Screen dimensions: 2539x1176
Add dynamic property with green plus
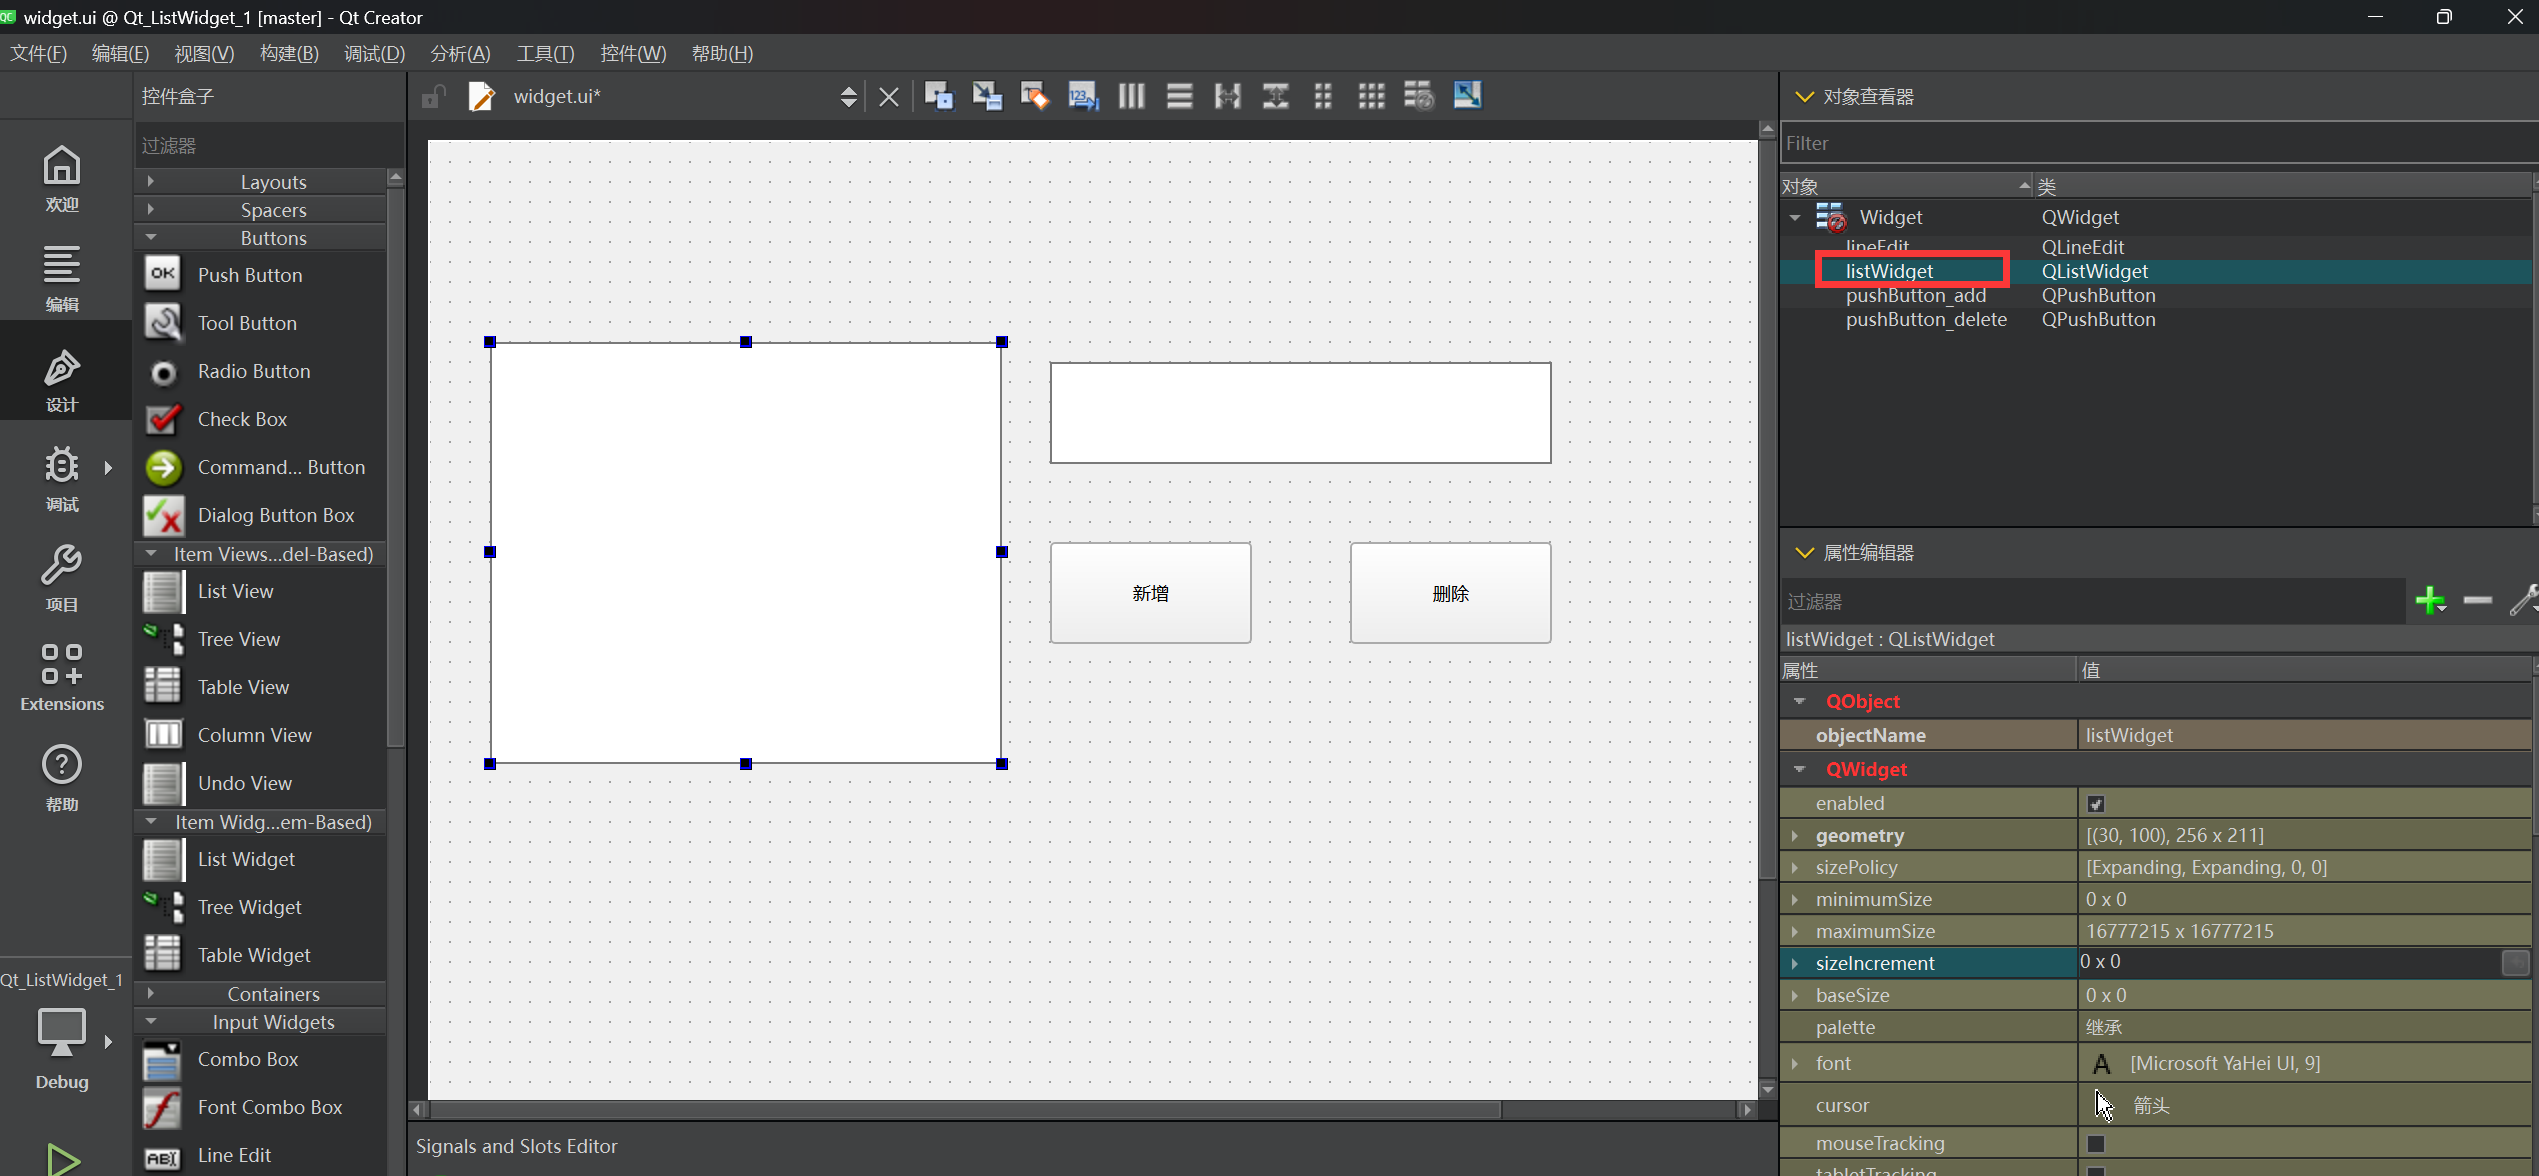pyautogui.click(x=2430, y=600)
